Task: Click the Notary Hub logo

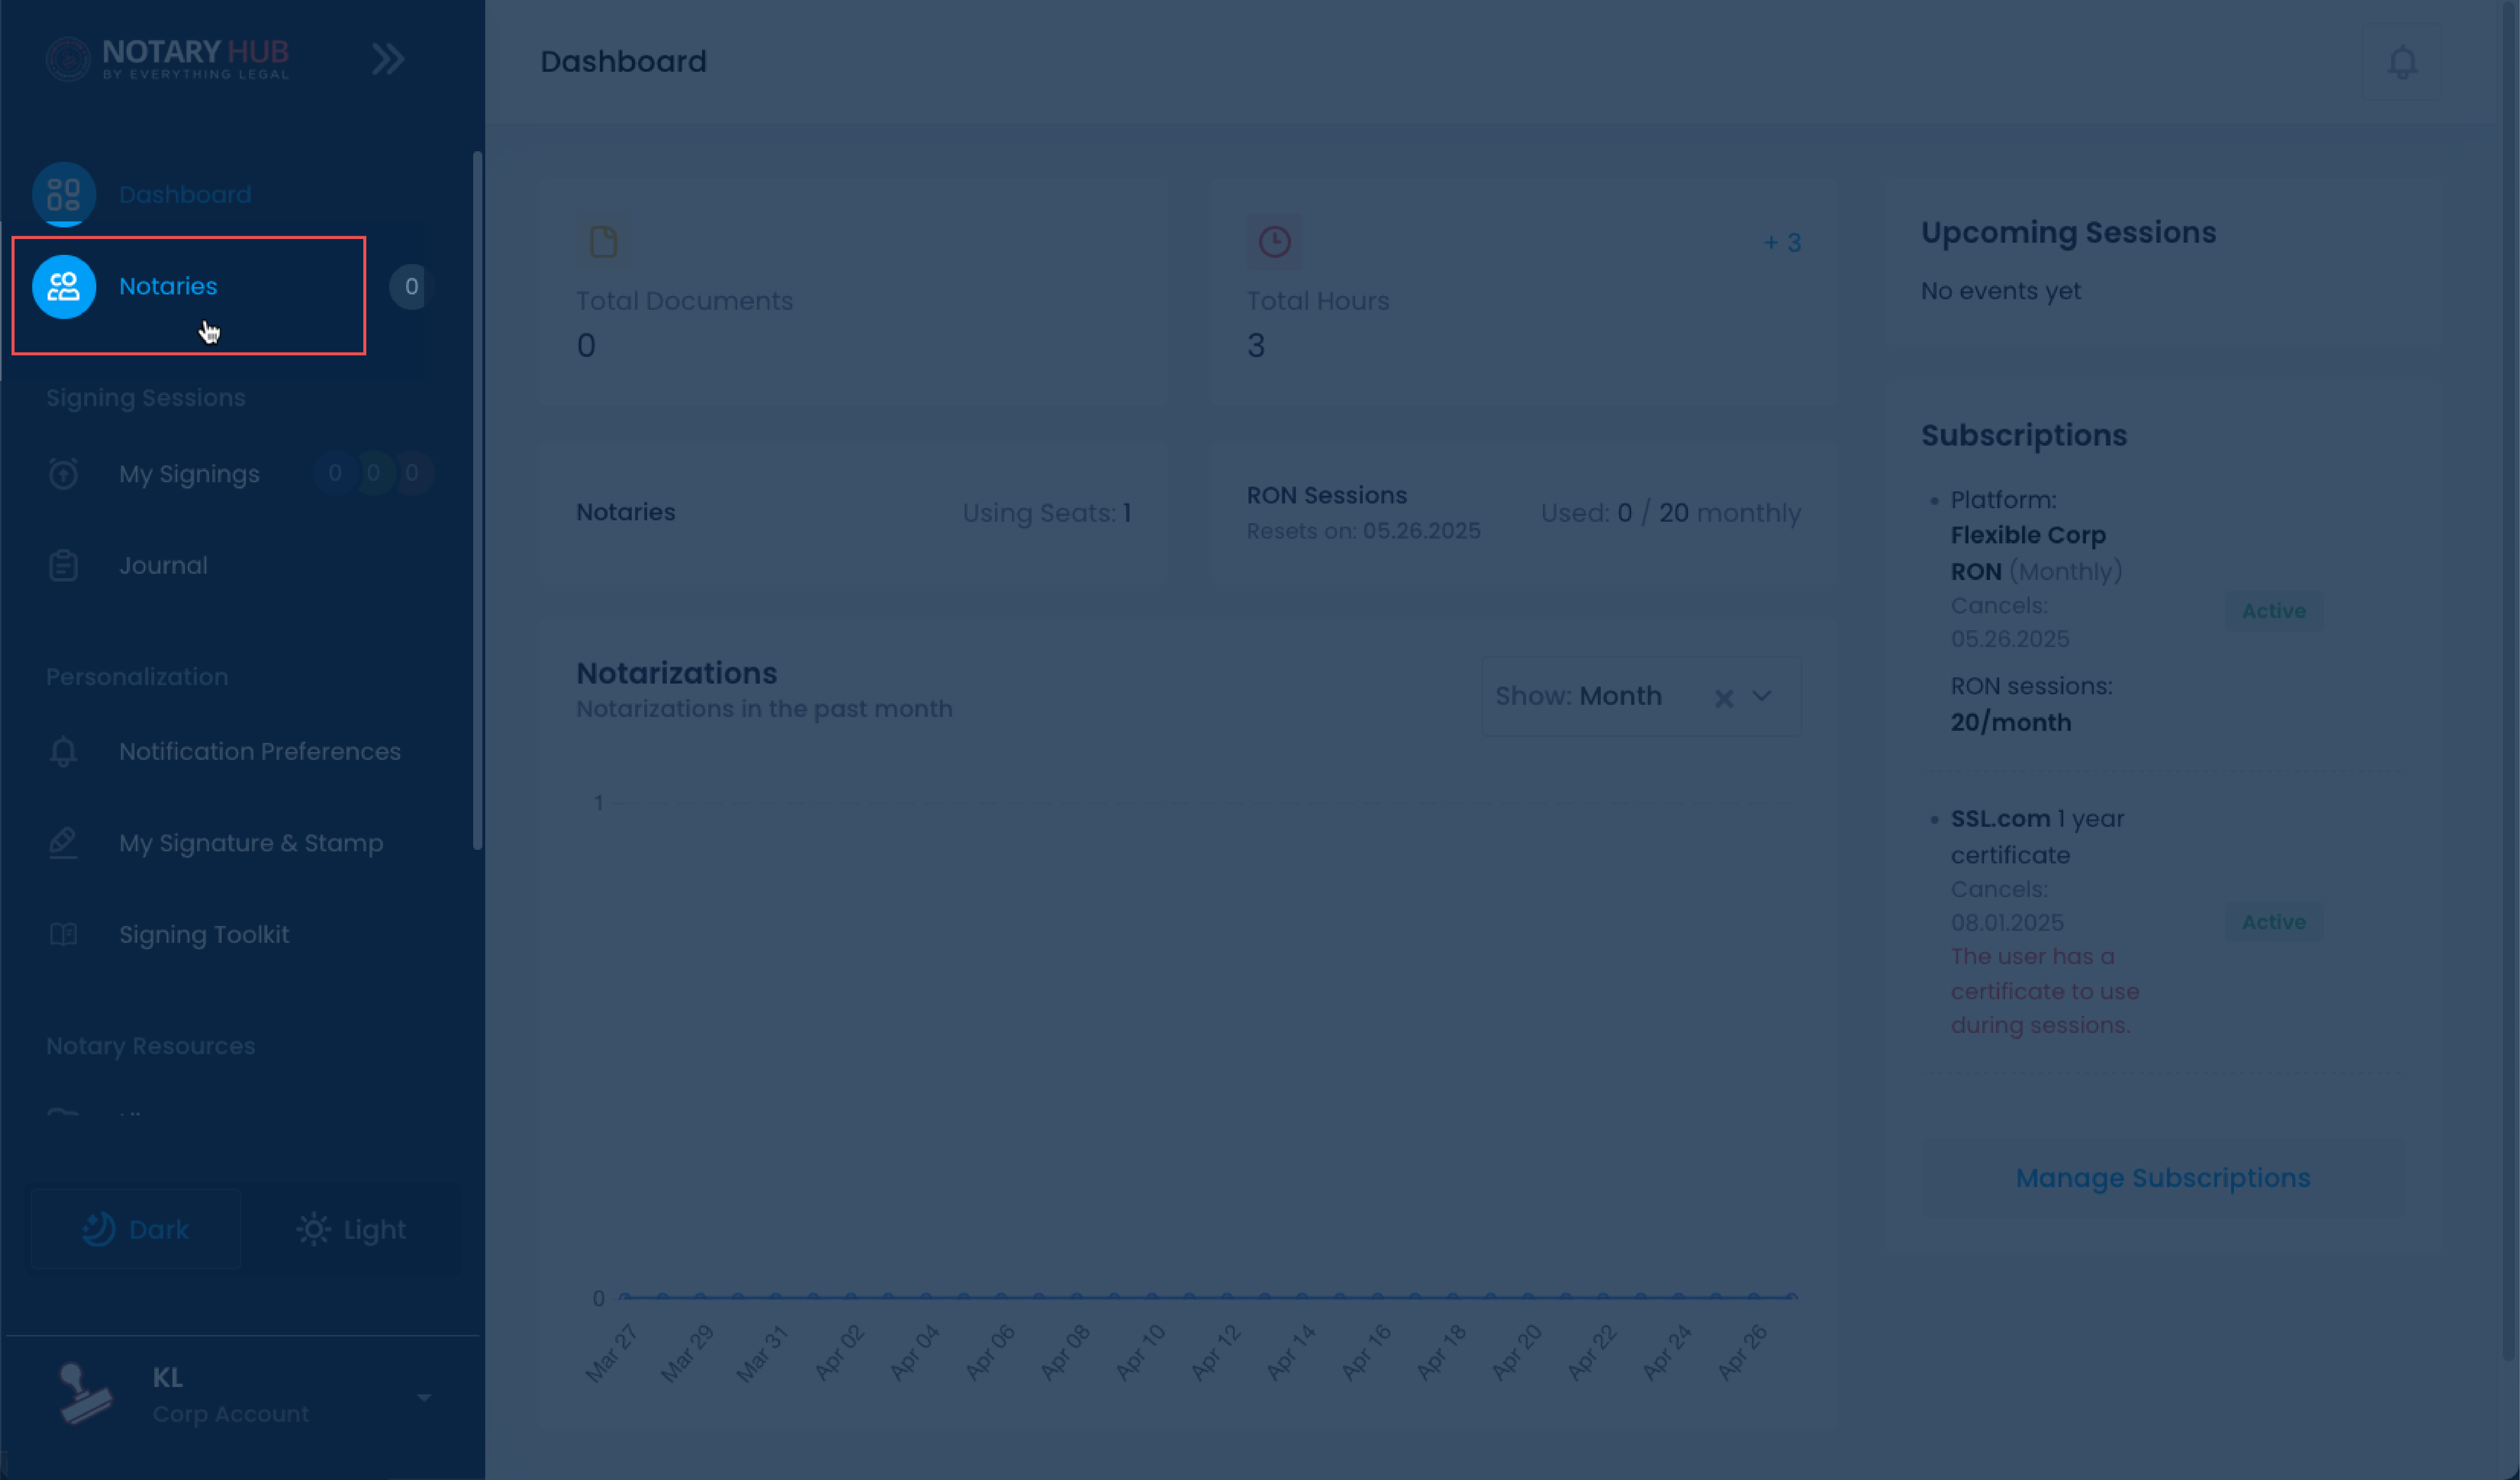Action: click(168, 59)
